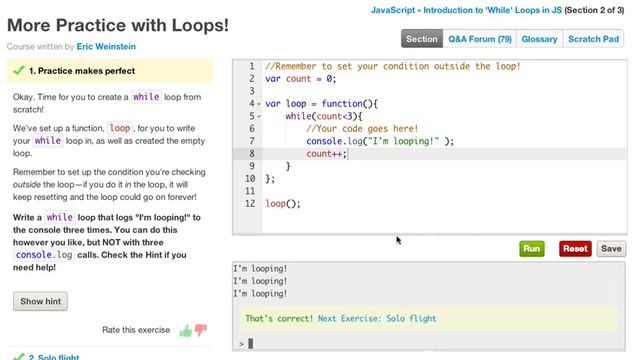Screen dimensions: 640x360
Task: Click the //Remember to set your condition comment
Action: 393,66
